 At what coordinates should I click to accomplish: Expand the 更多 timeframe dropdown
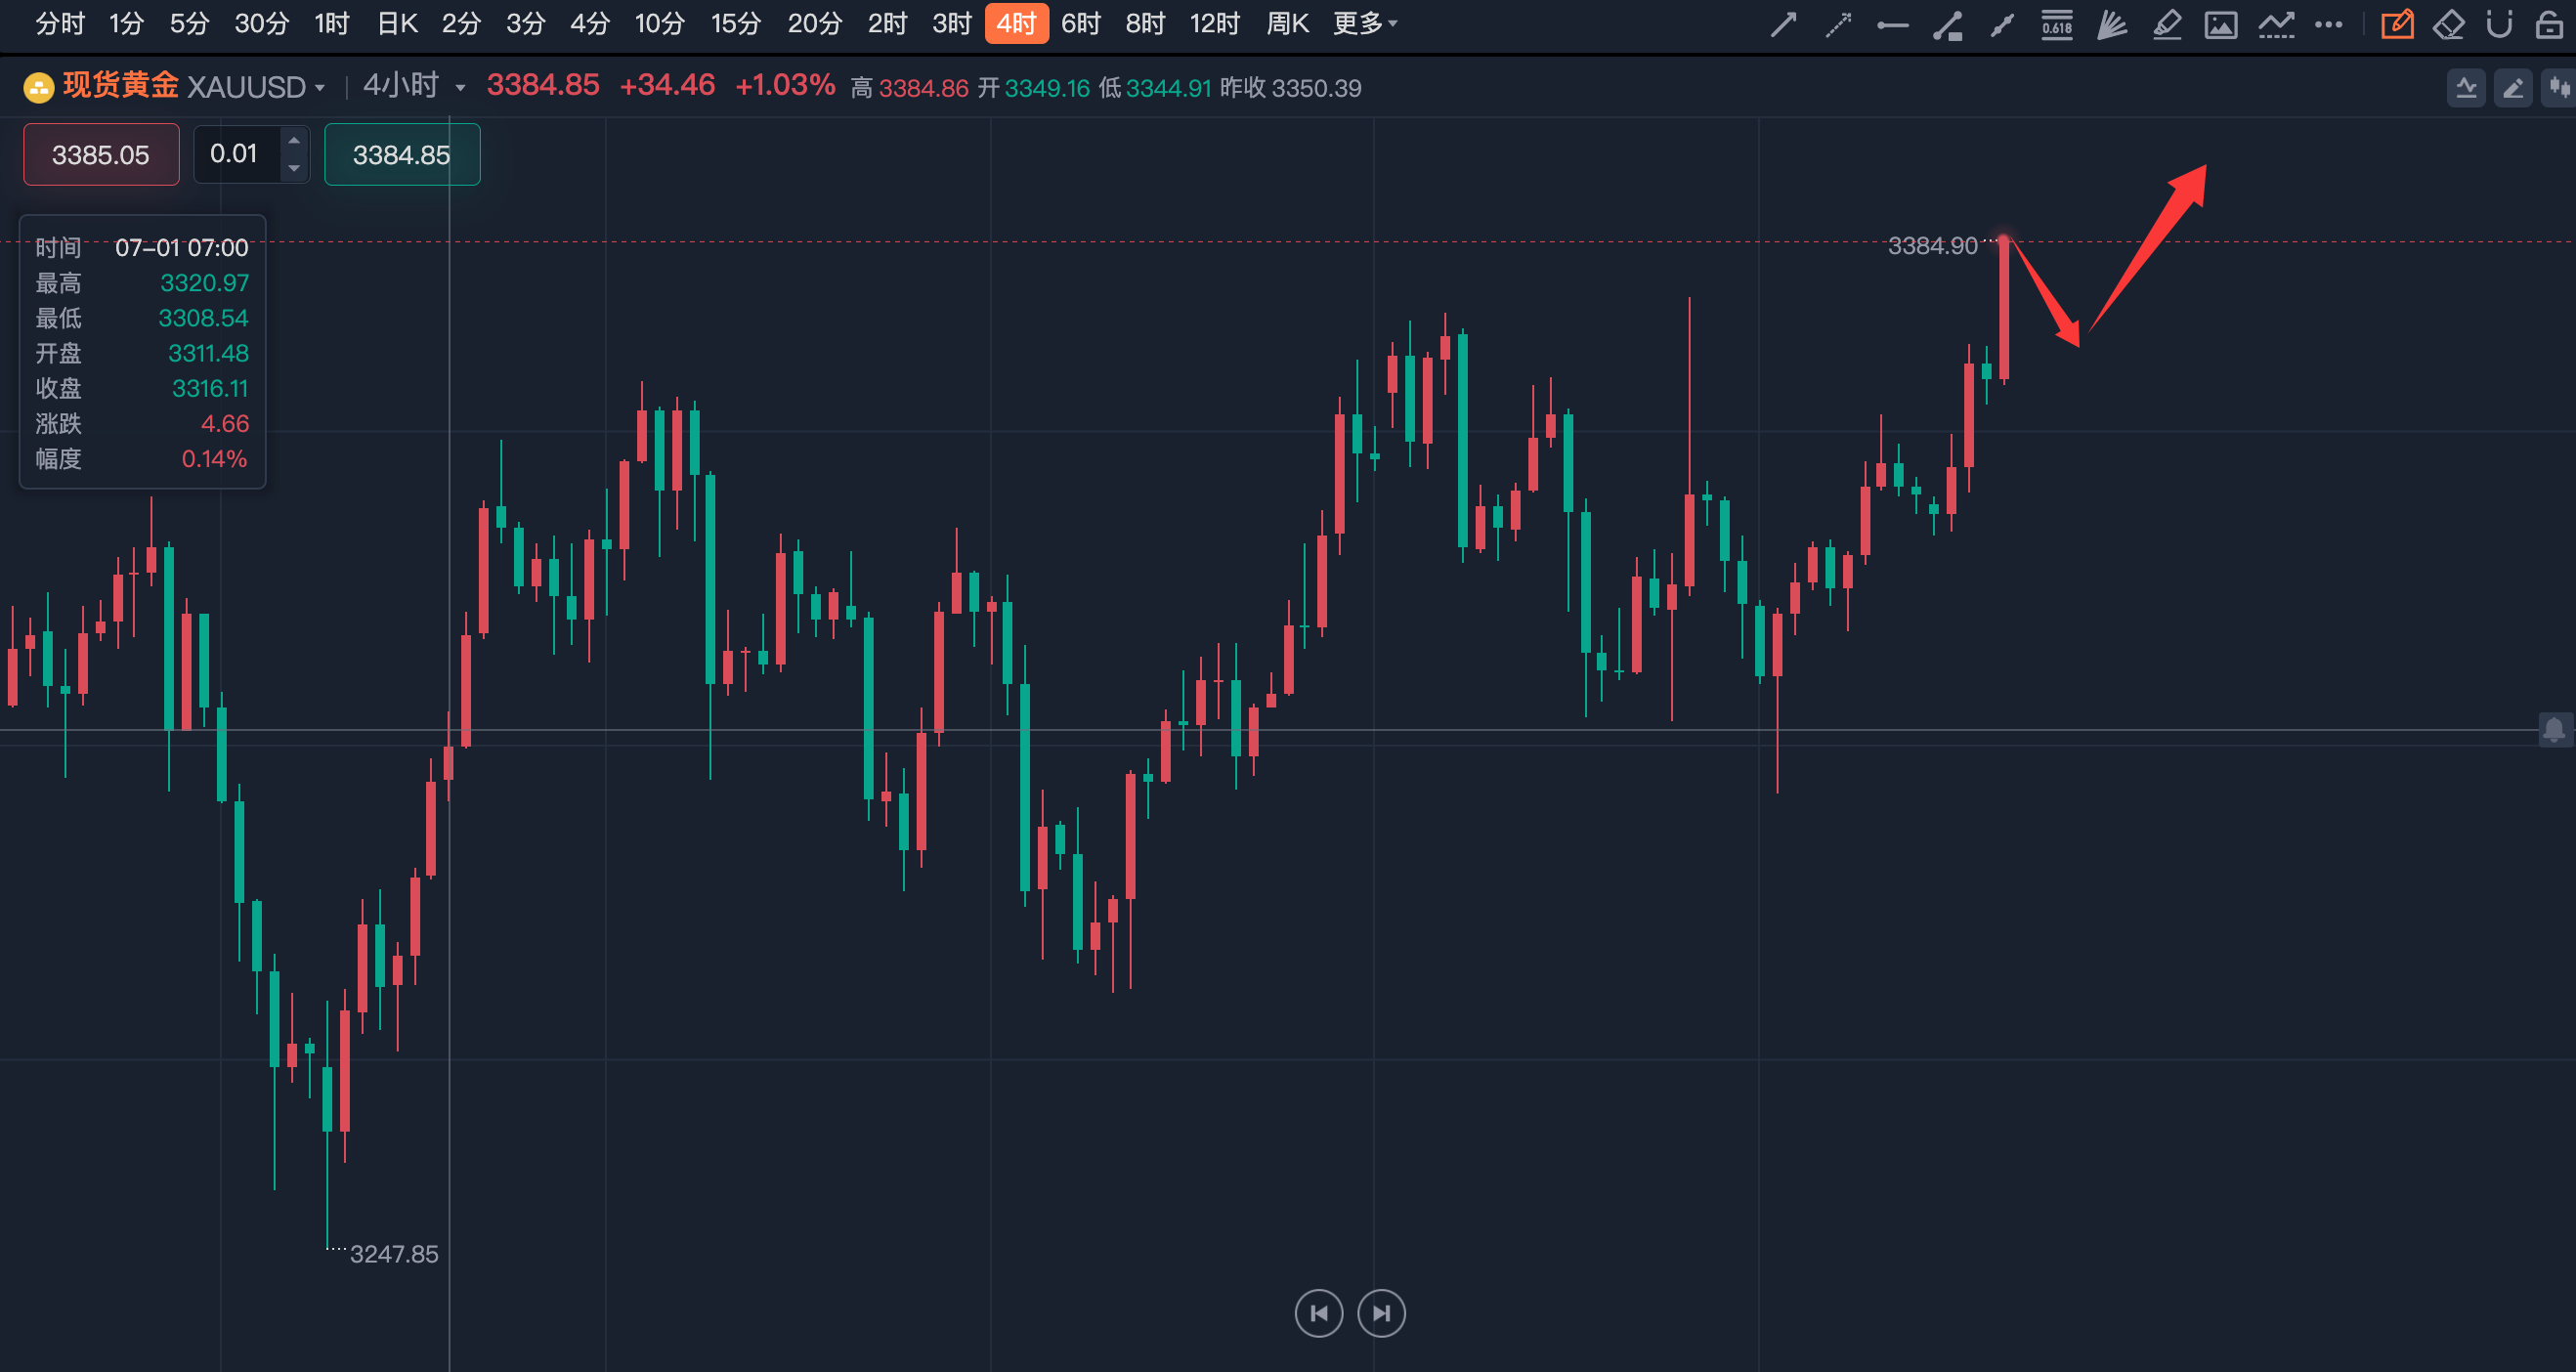(x=1365, y=23)
